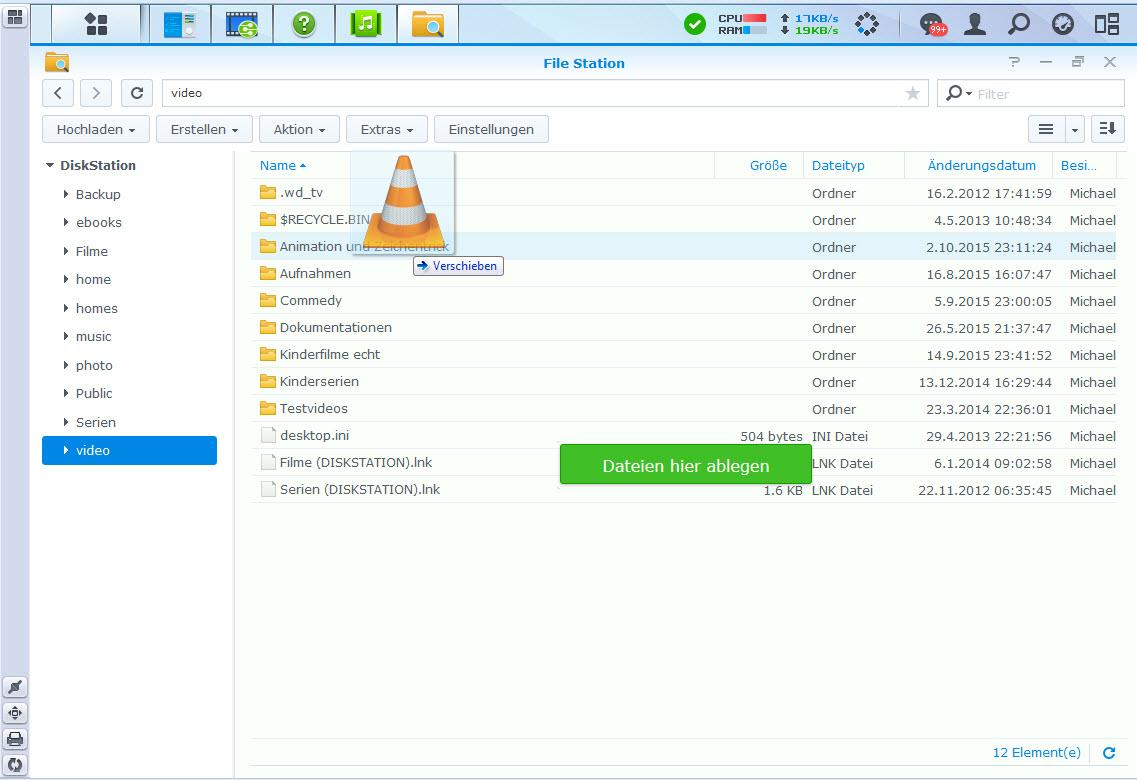Click the user account options icon

point(974,24)
